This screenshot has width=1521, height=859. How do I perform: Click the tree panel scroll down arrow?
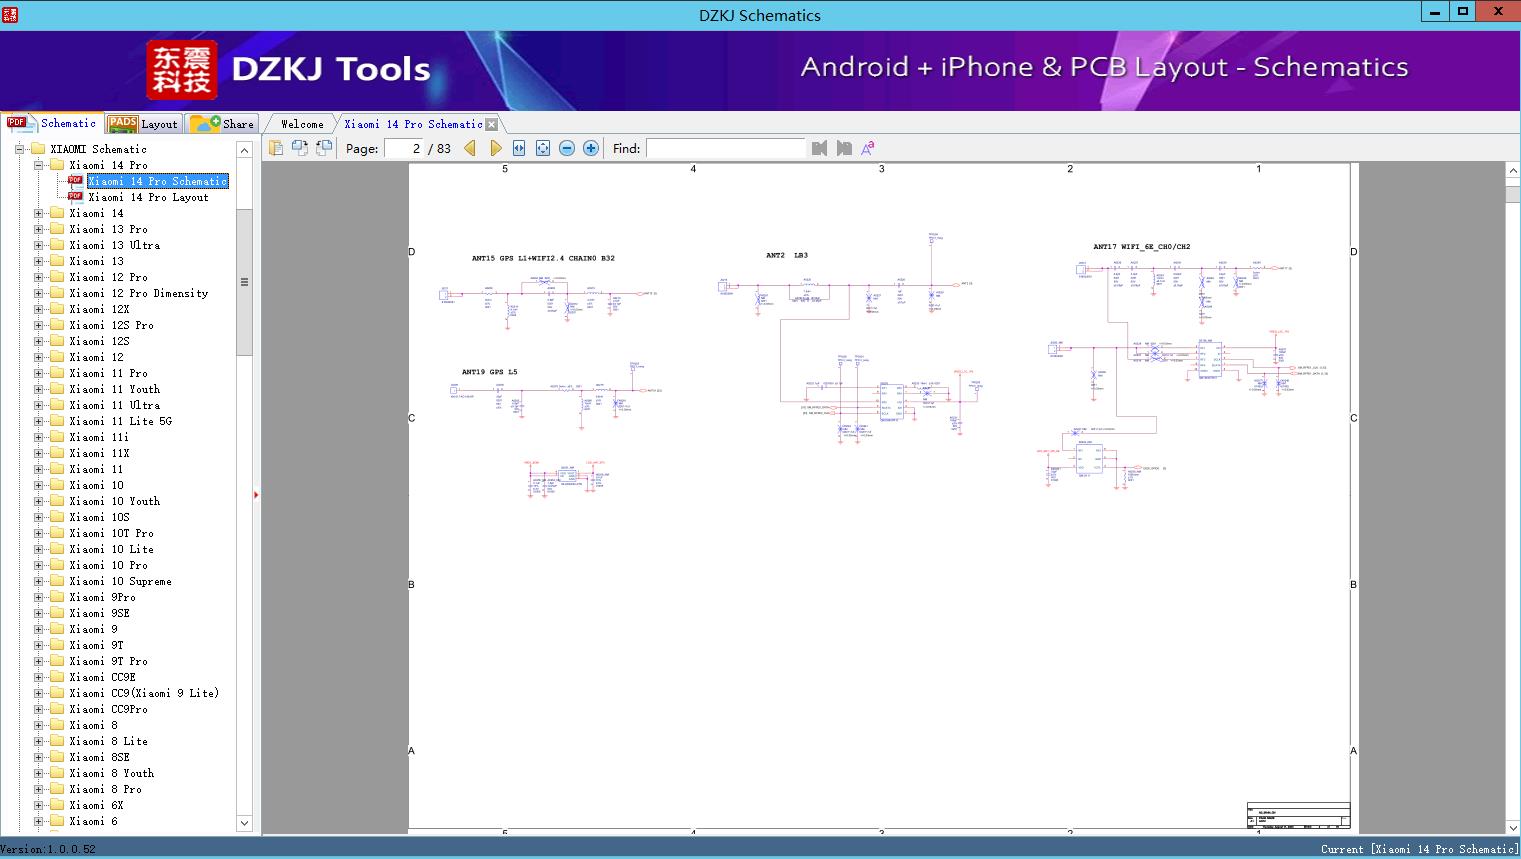pos(244,823)
